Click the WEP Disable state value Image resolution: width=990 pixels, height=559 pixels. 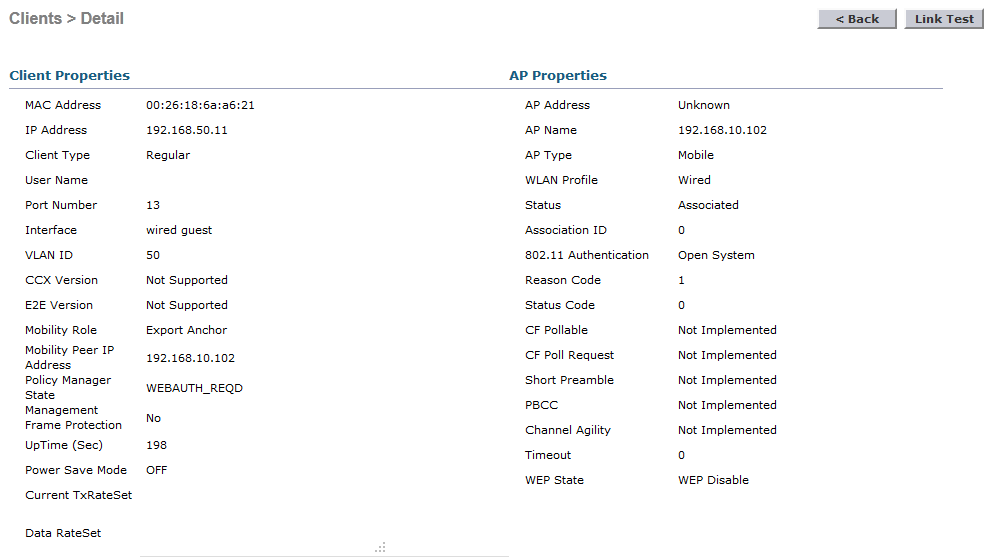coord(713,480)
